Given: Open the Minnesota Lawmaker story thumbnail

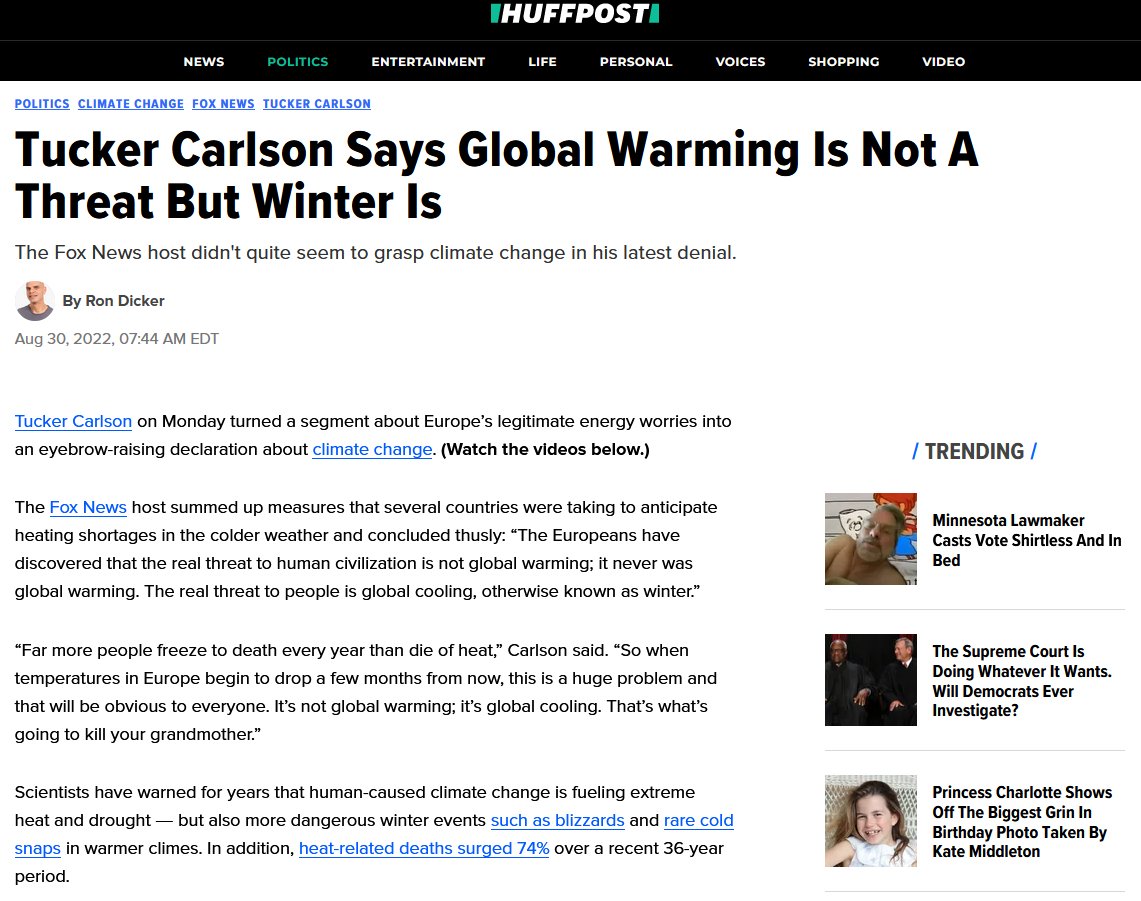Looking at the screenshot, I should tap(870, 539).
